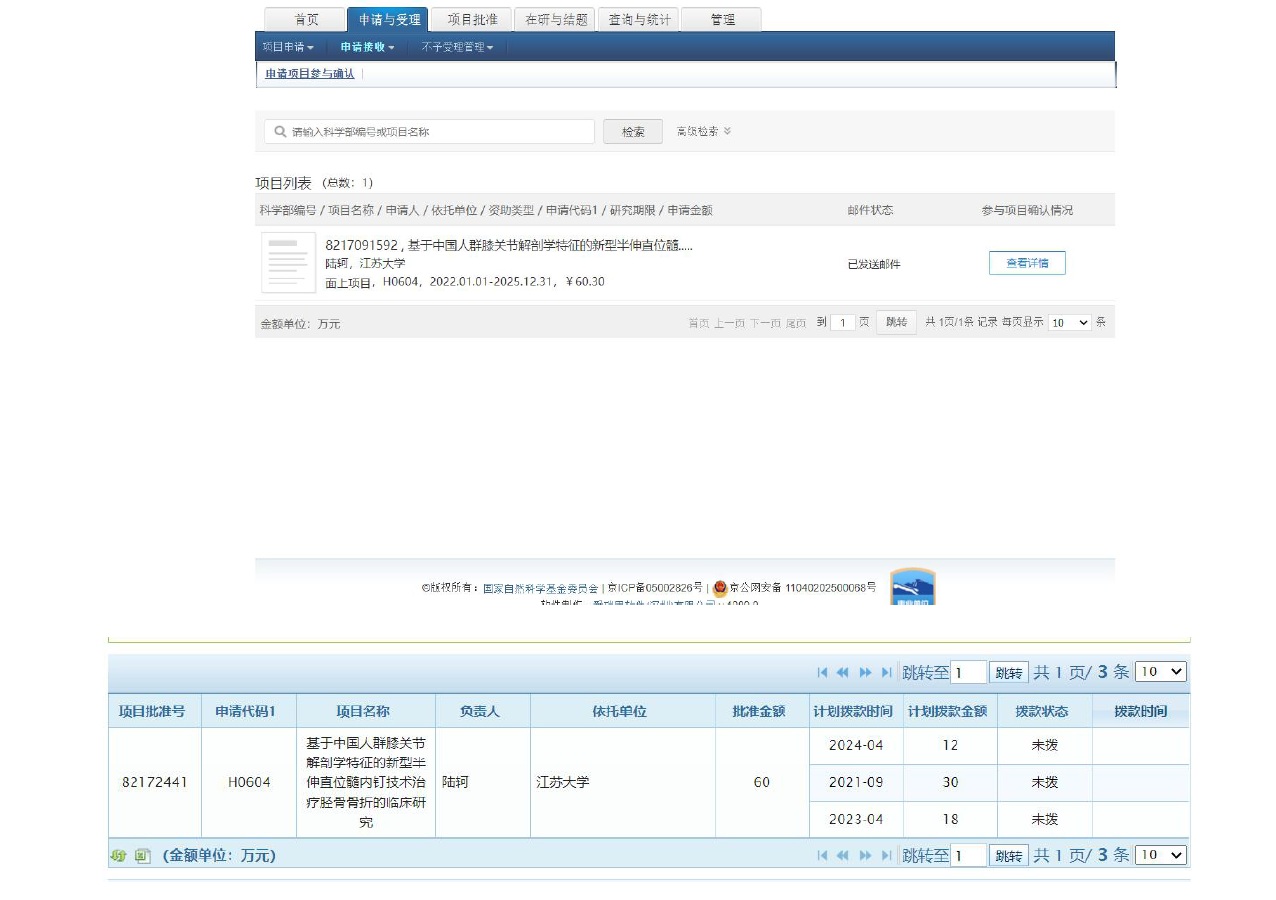This screenshot has width=1276, height=900.
Task: Expand the 高级检索 advanced search panel
Action: [x=704, y=132]
